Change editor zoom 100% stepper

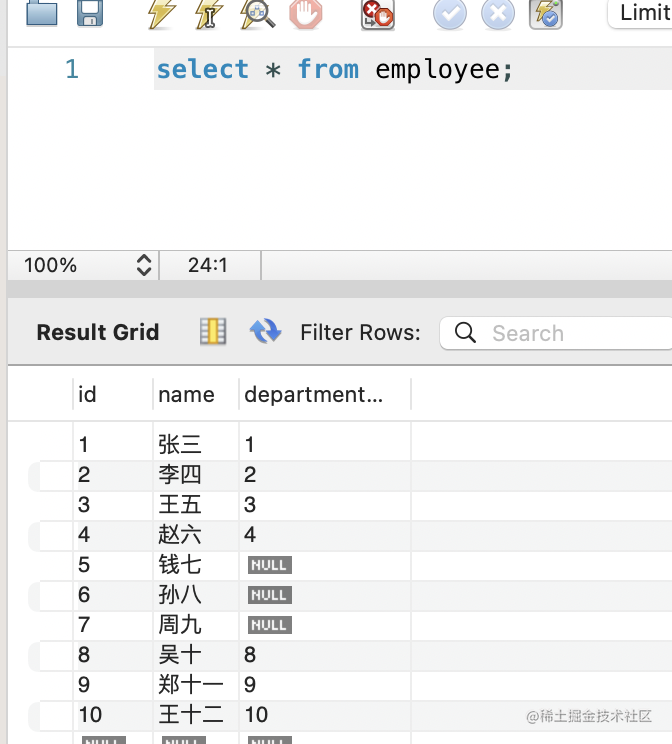click(x=144, y=265)
